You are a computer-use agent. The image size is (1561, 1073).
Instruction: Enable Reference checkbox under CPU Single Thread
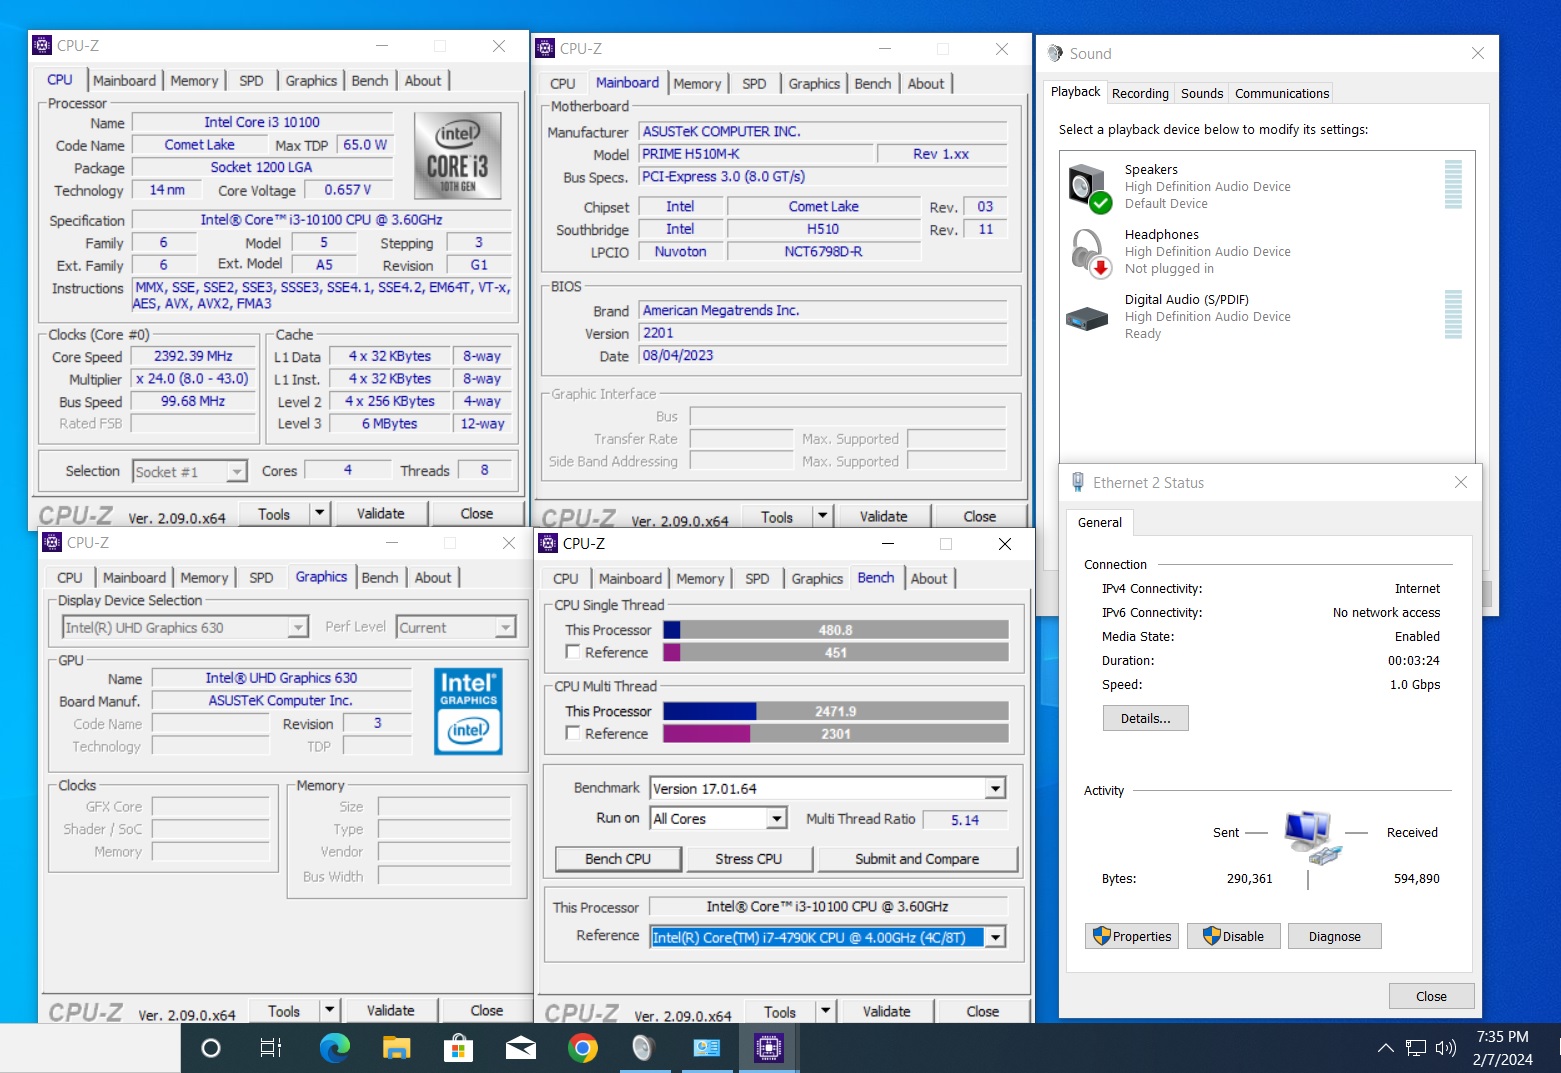pos(573,652)
